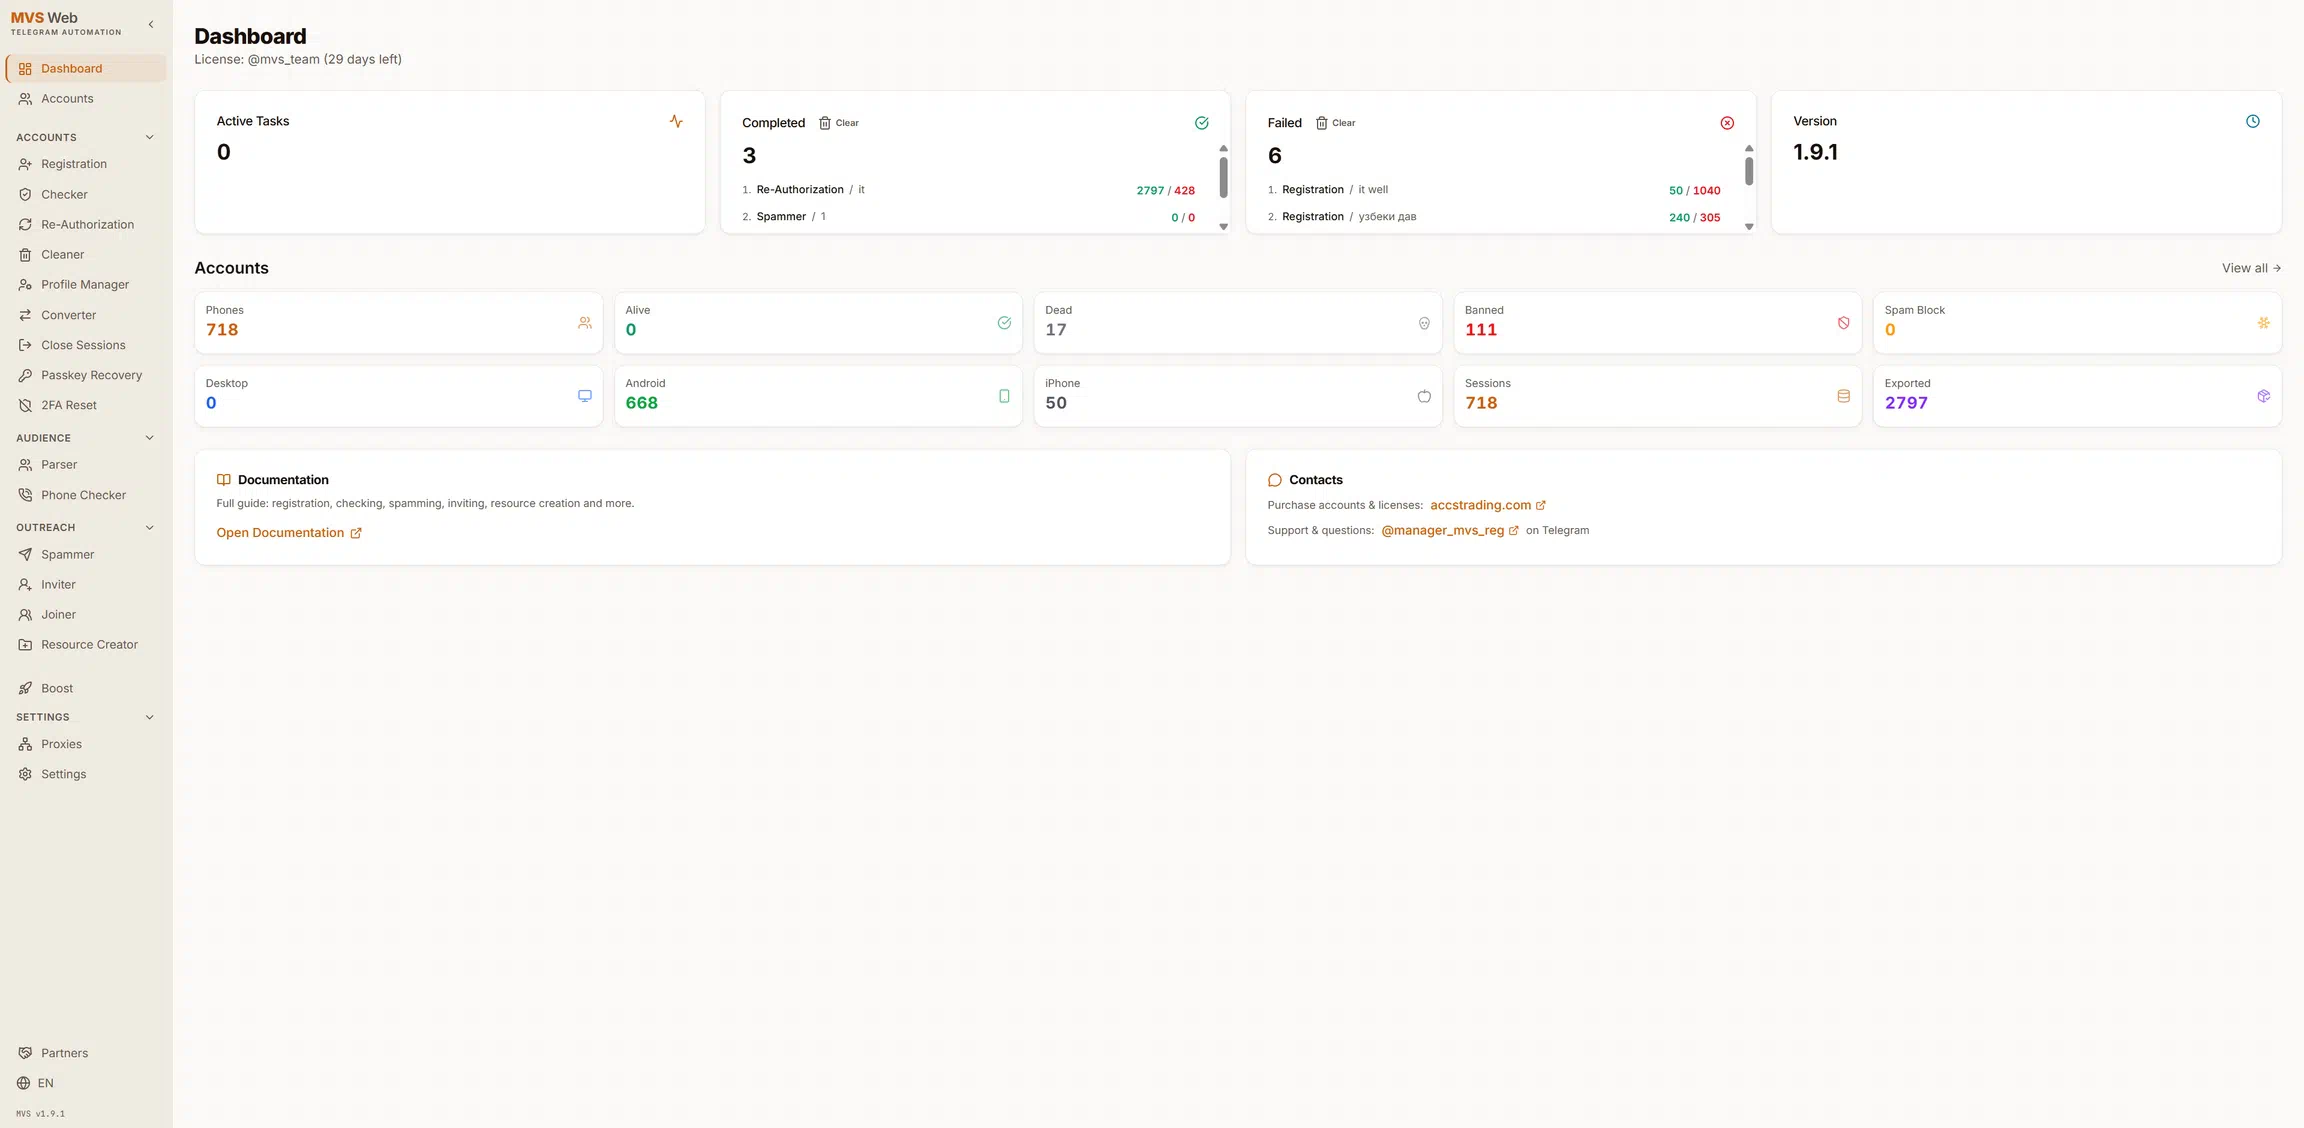Open the Alive accounts card
The width and height of the screenshot is (2304, 1128).
(818, 322)
